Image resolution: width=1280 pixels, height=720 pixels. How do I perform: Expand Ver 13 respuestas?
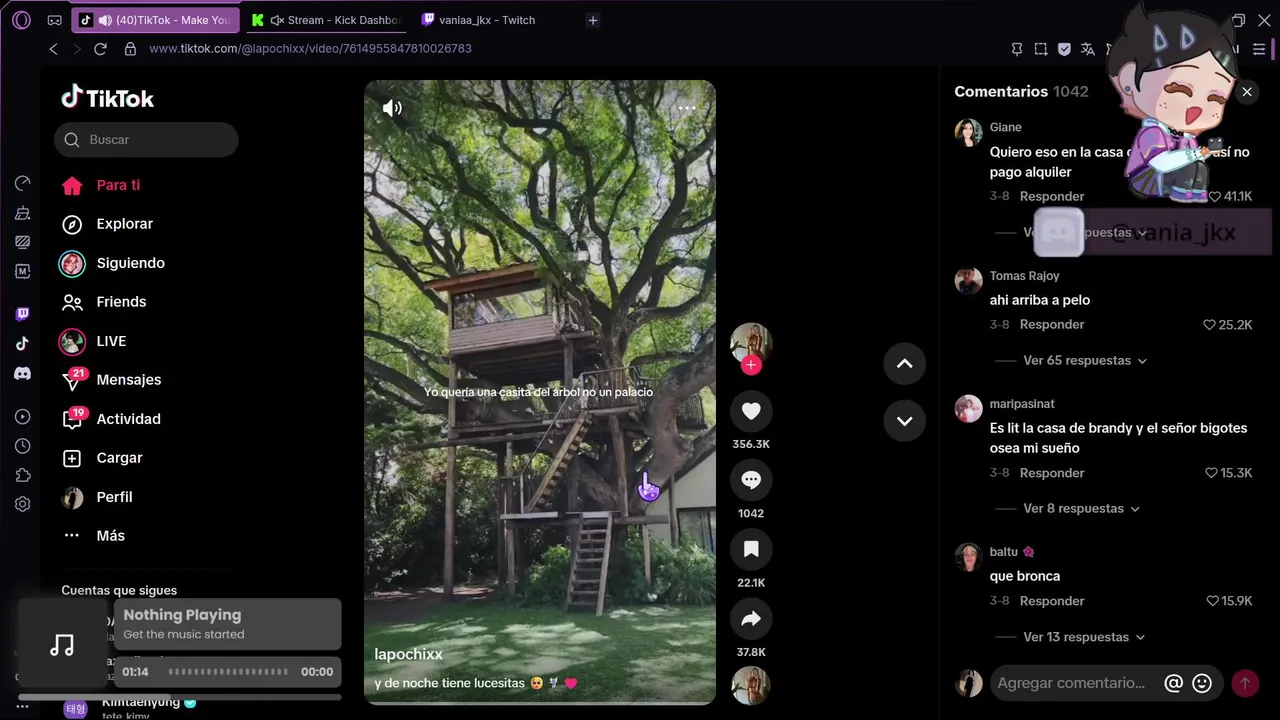click(x=1084, y=637)
